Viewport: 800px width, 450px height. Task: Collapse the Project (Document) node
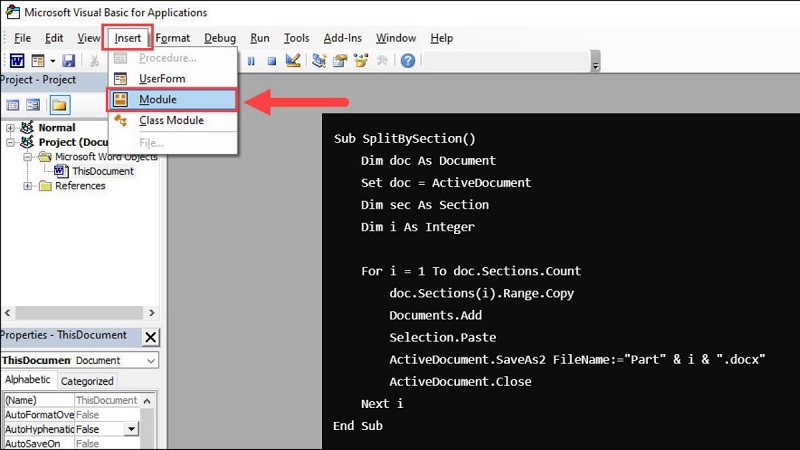click(10, 142)
